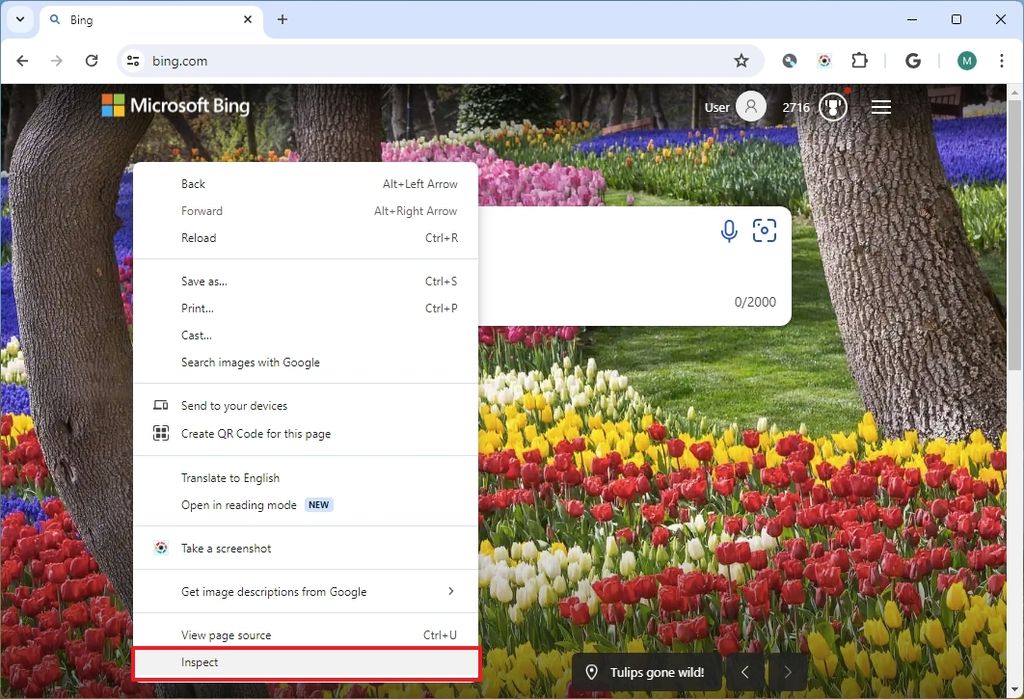Open the browser profile avatar
The image size is (1024, 699).
[966, 60]
